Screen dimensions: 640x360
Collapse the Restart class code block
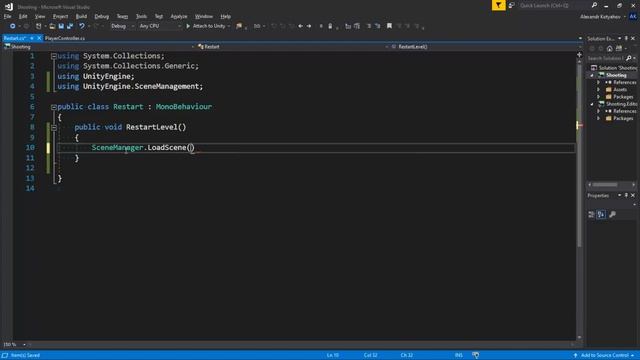[53, 107]
